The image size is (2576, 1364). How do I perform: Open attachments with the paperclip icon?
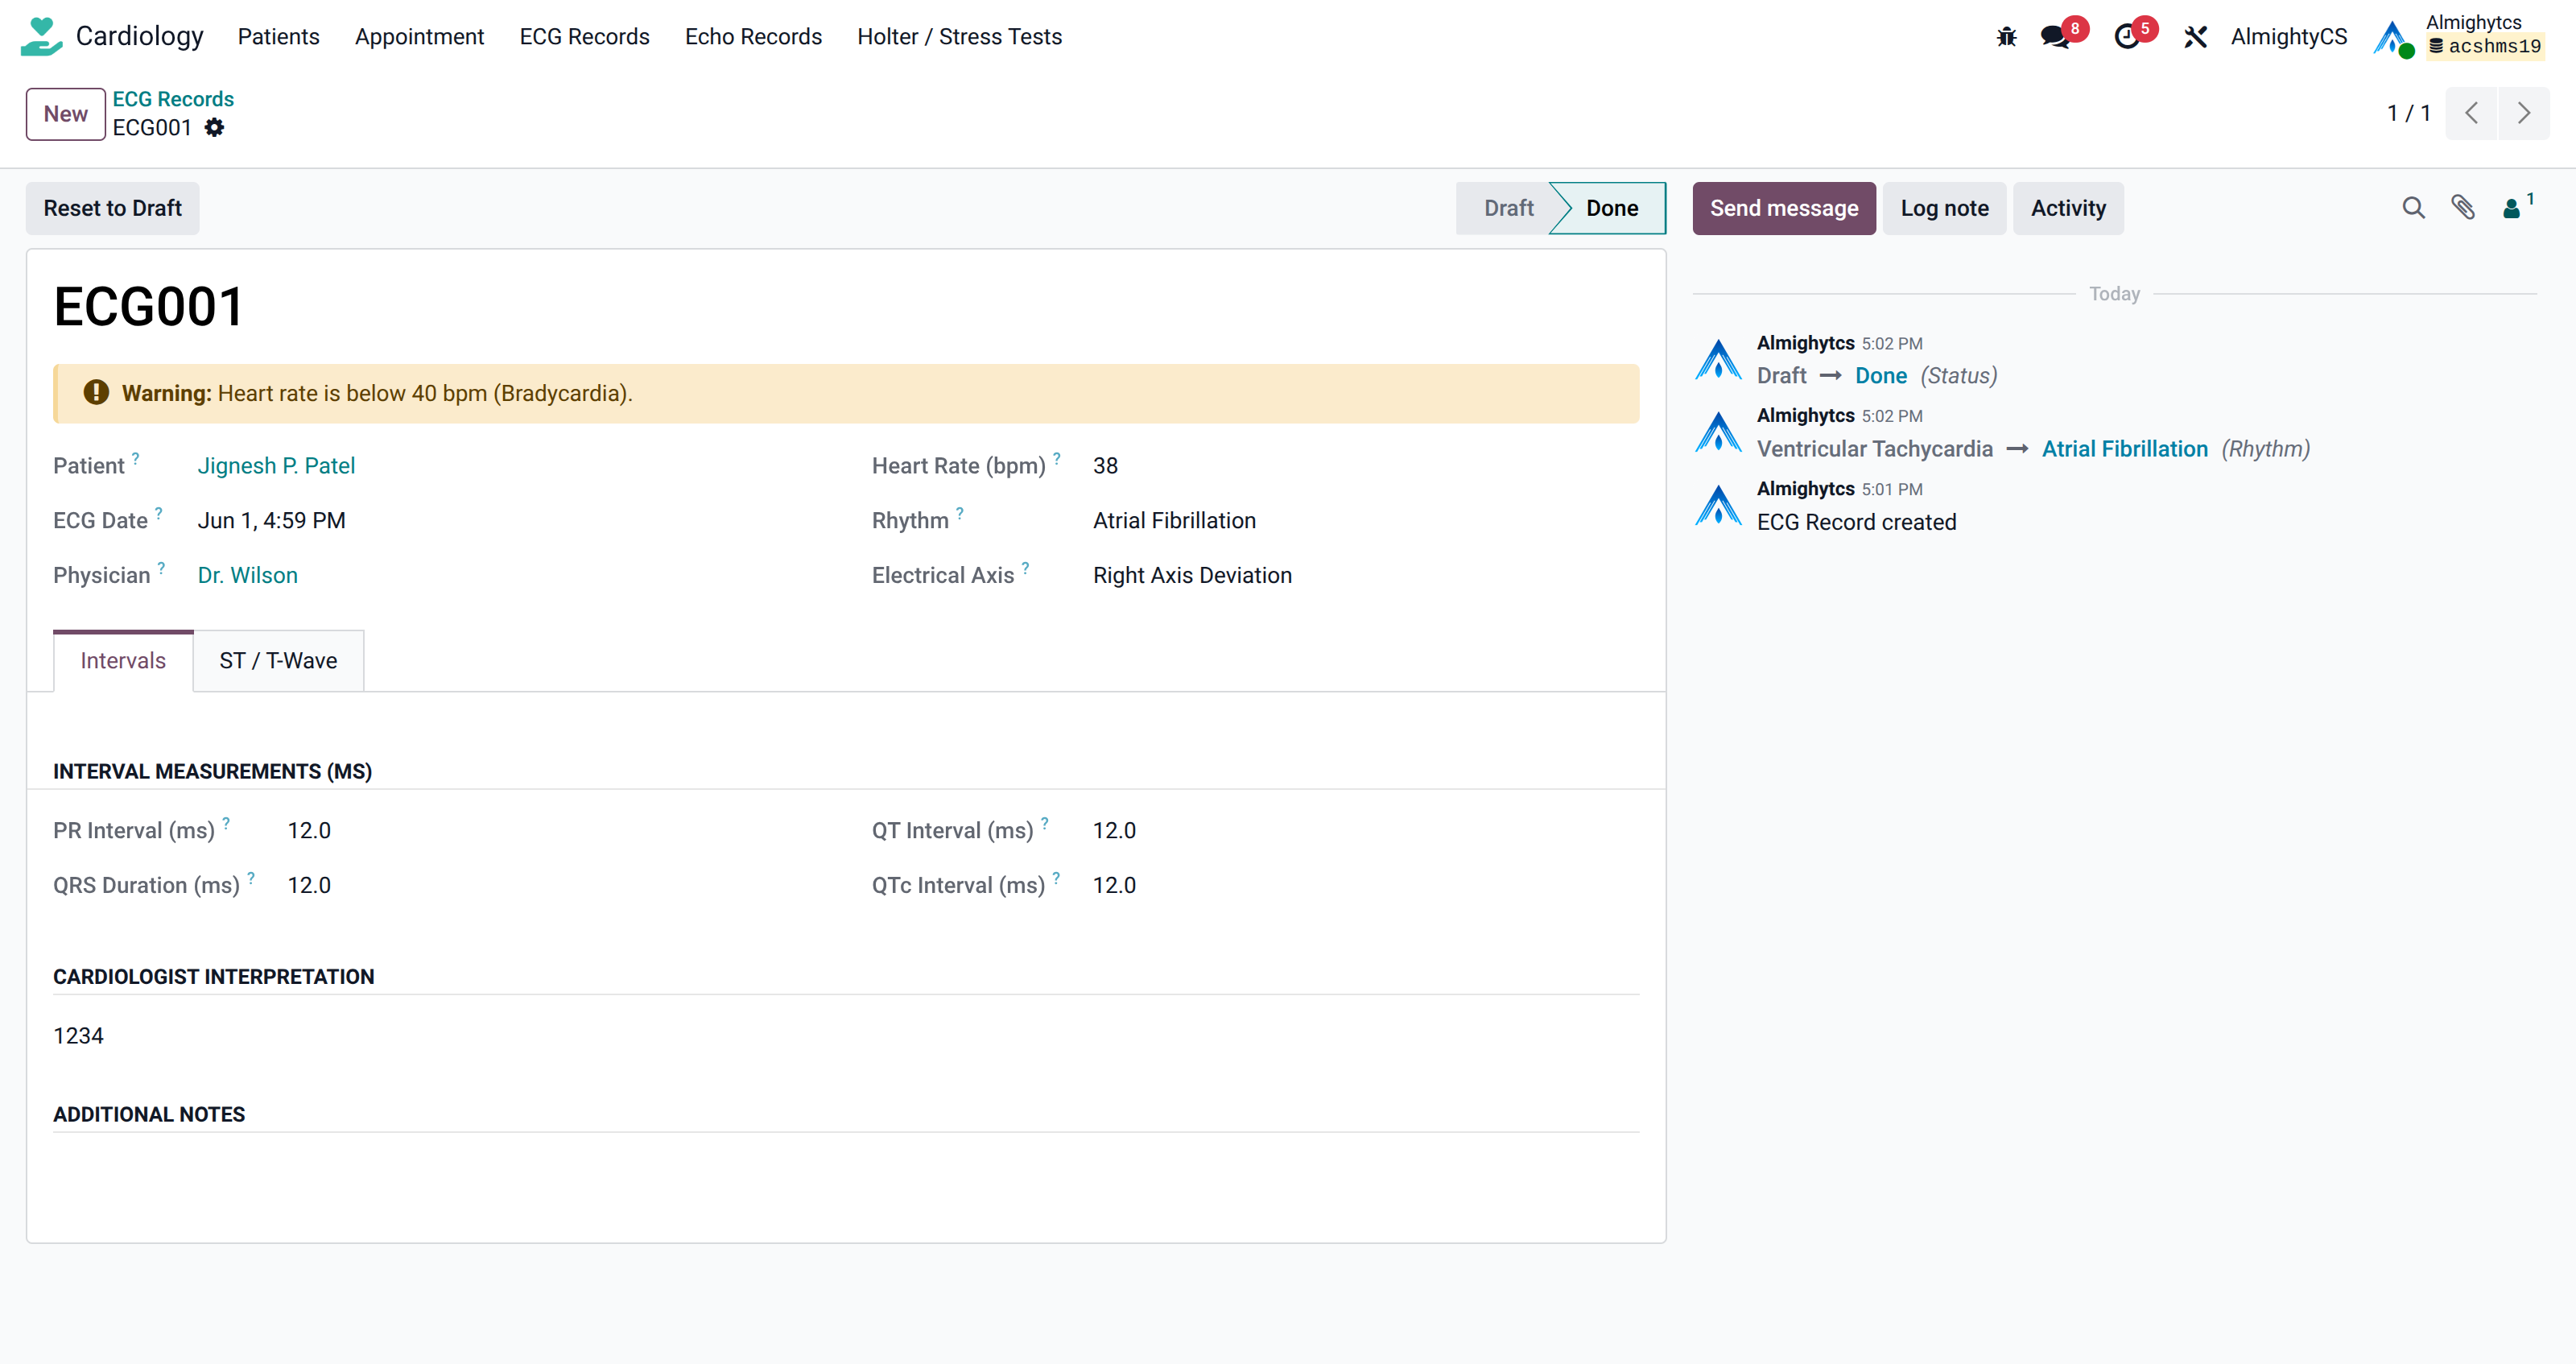click(2462, 208)
